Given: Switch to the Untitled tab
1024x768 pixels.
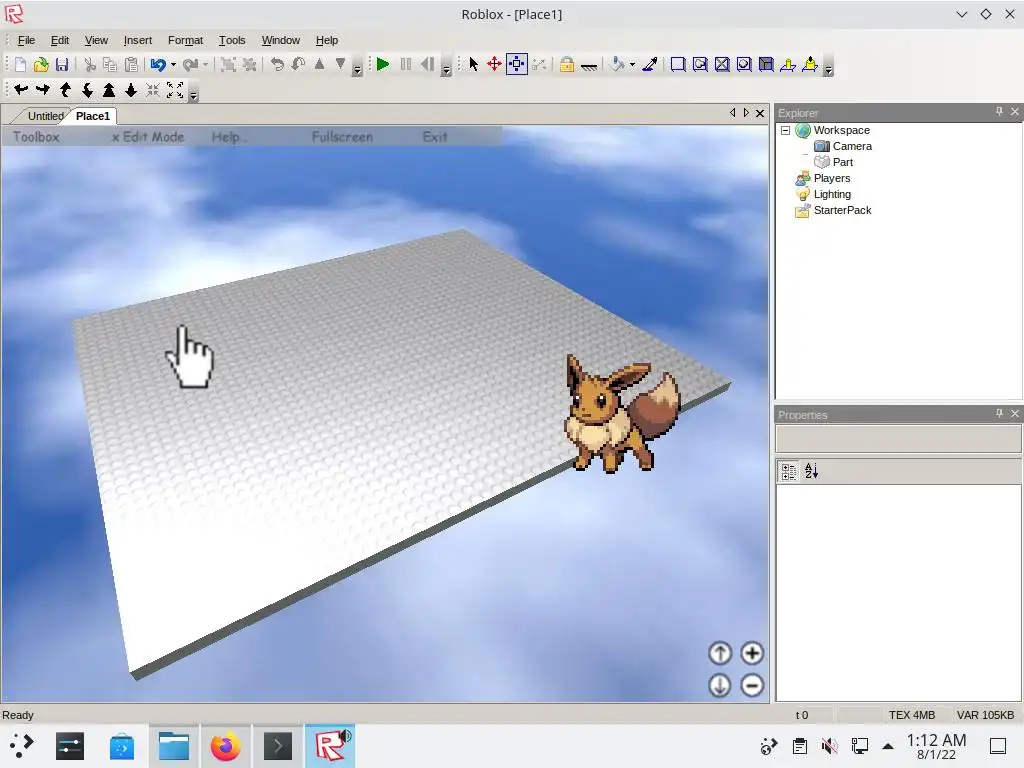Looking at the screenshot, I should (45, 116).
